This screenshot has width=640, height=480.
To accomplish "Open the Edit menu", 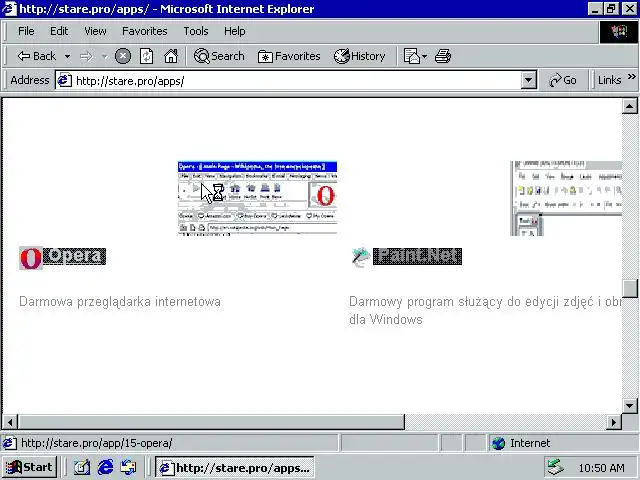I will click(x=59, y=31).
